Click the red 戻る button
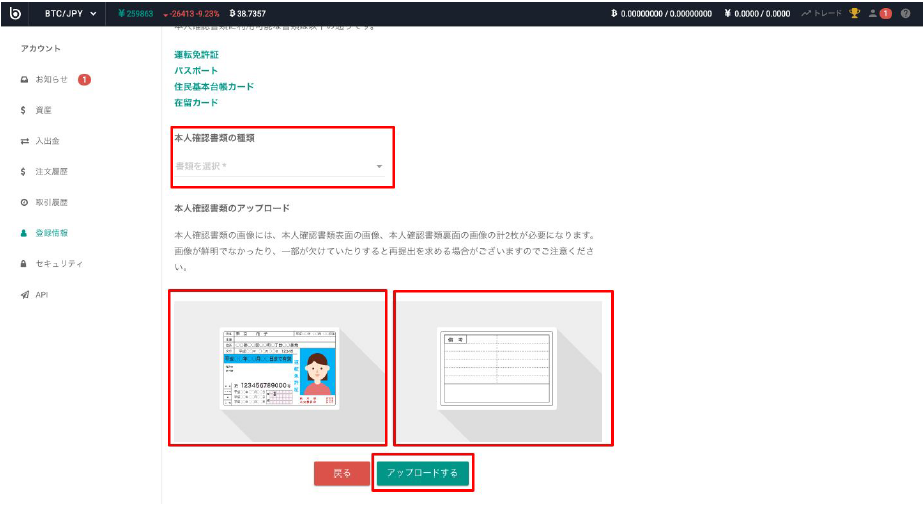923x508 pixels. (342, 473)
